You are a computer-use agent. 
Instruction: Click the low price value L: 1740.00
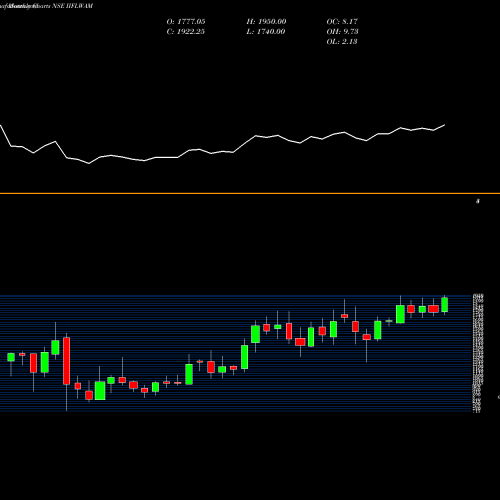click(x=266, y=32)
